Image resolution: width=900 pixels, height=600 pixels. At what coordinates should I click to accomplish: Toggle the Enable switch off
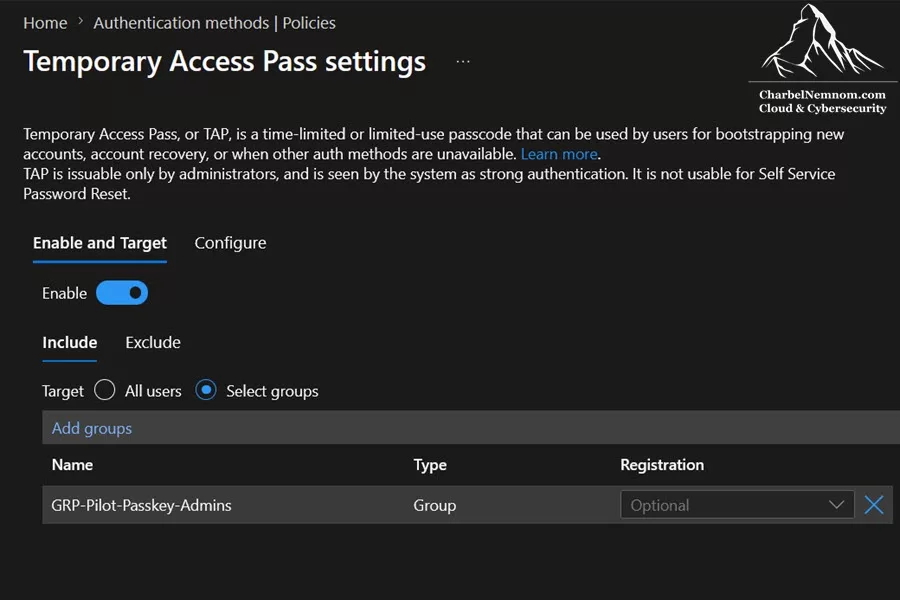122,293
